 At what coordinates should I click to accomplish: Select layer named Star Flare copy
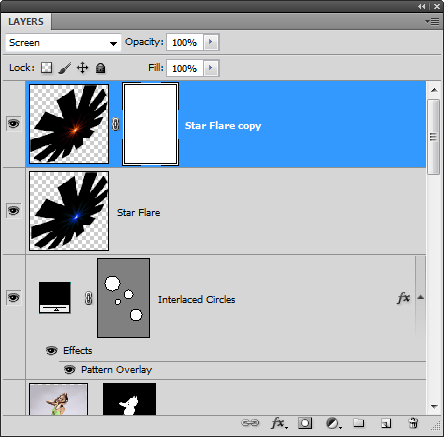pos(223,126)
